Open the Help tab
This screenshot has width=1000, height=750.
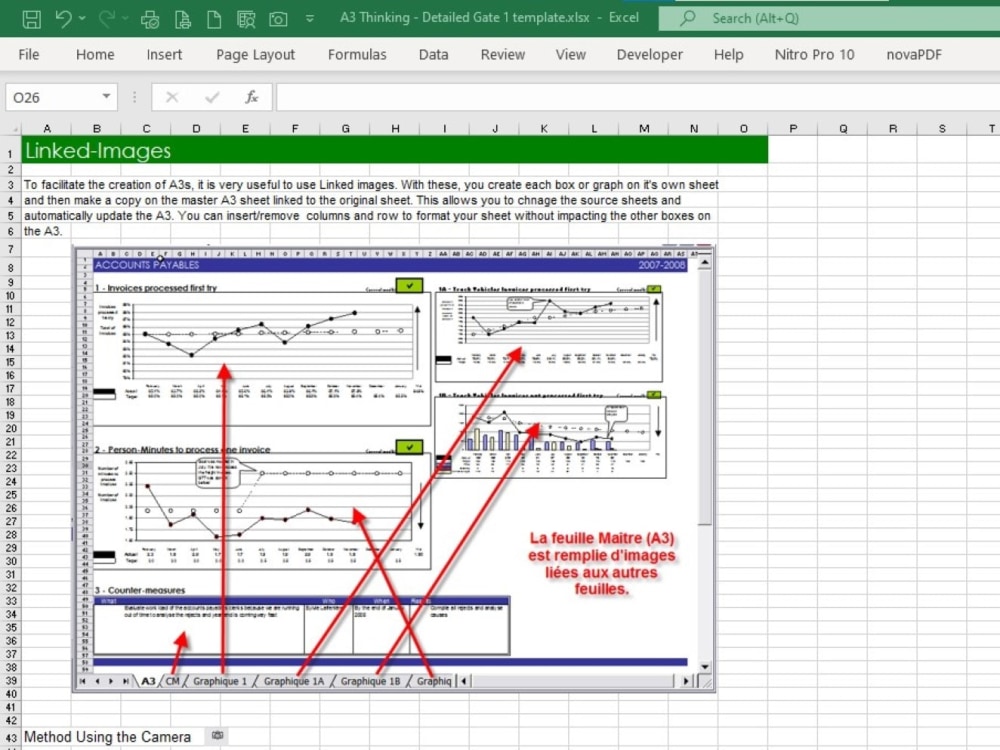point(728,55)
